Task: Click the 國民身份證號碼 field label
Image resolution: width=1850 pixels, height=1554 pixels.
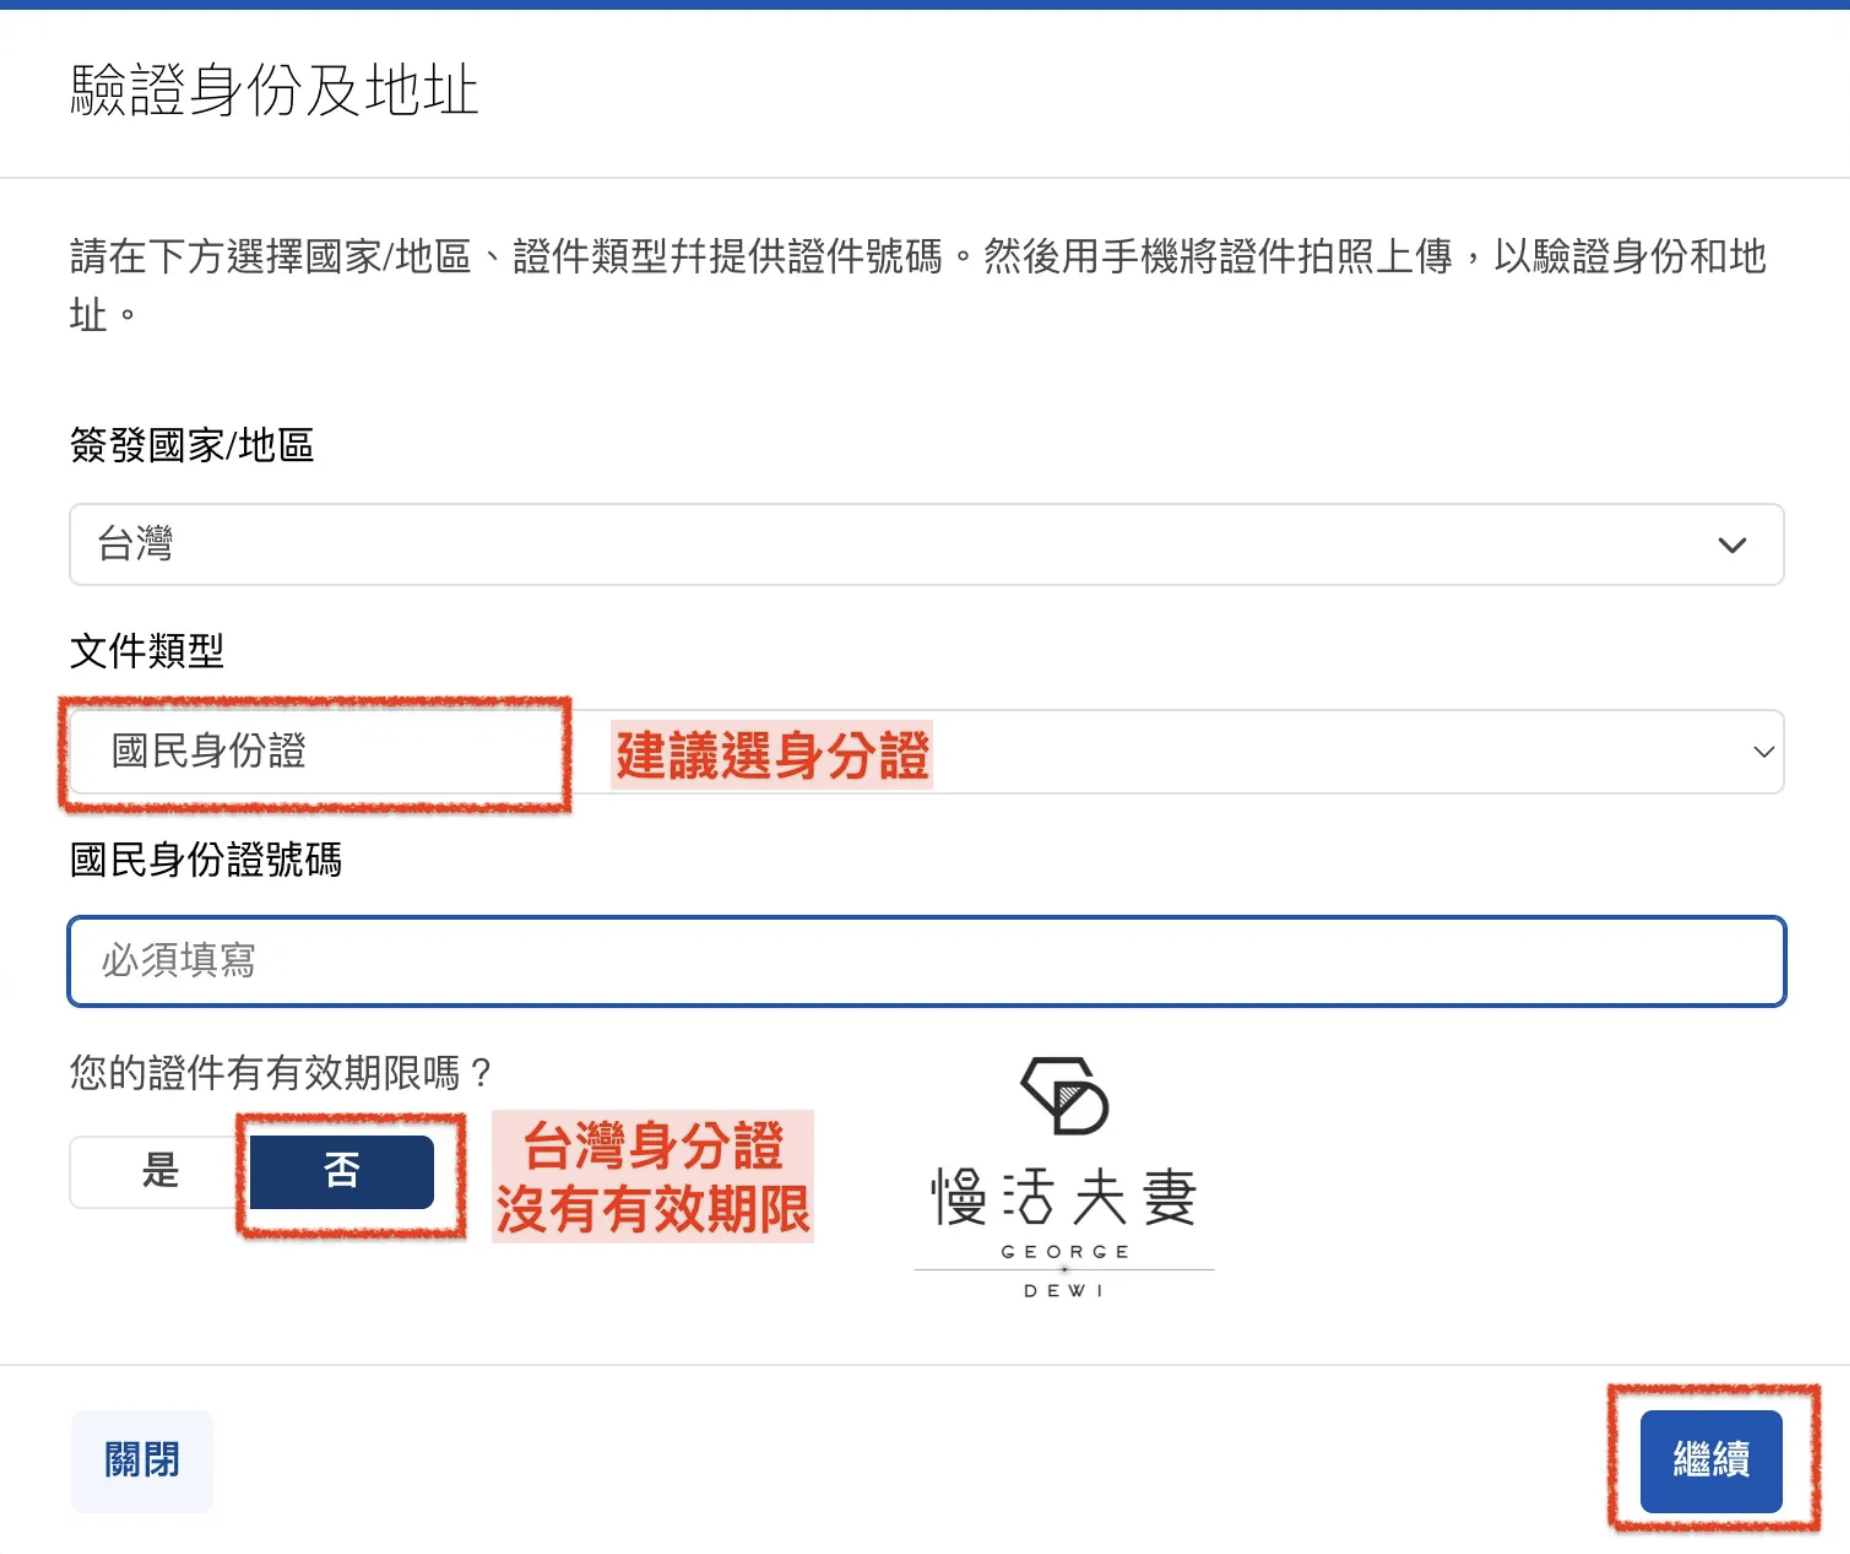Action: (206, 860)
